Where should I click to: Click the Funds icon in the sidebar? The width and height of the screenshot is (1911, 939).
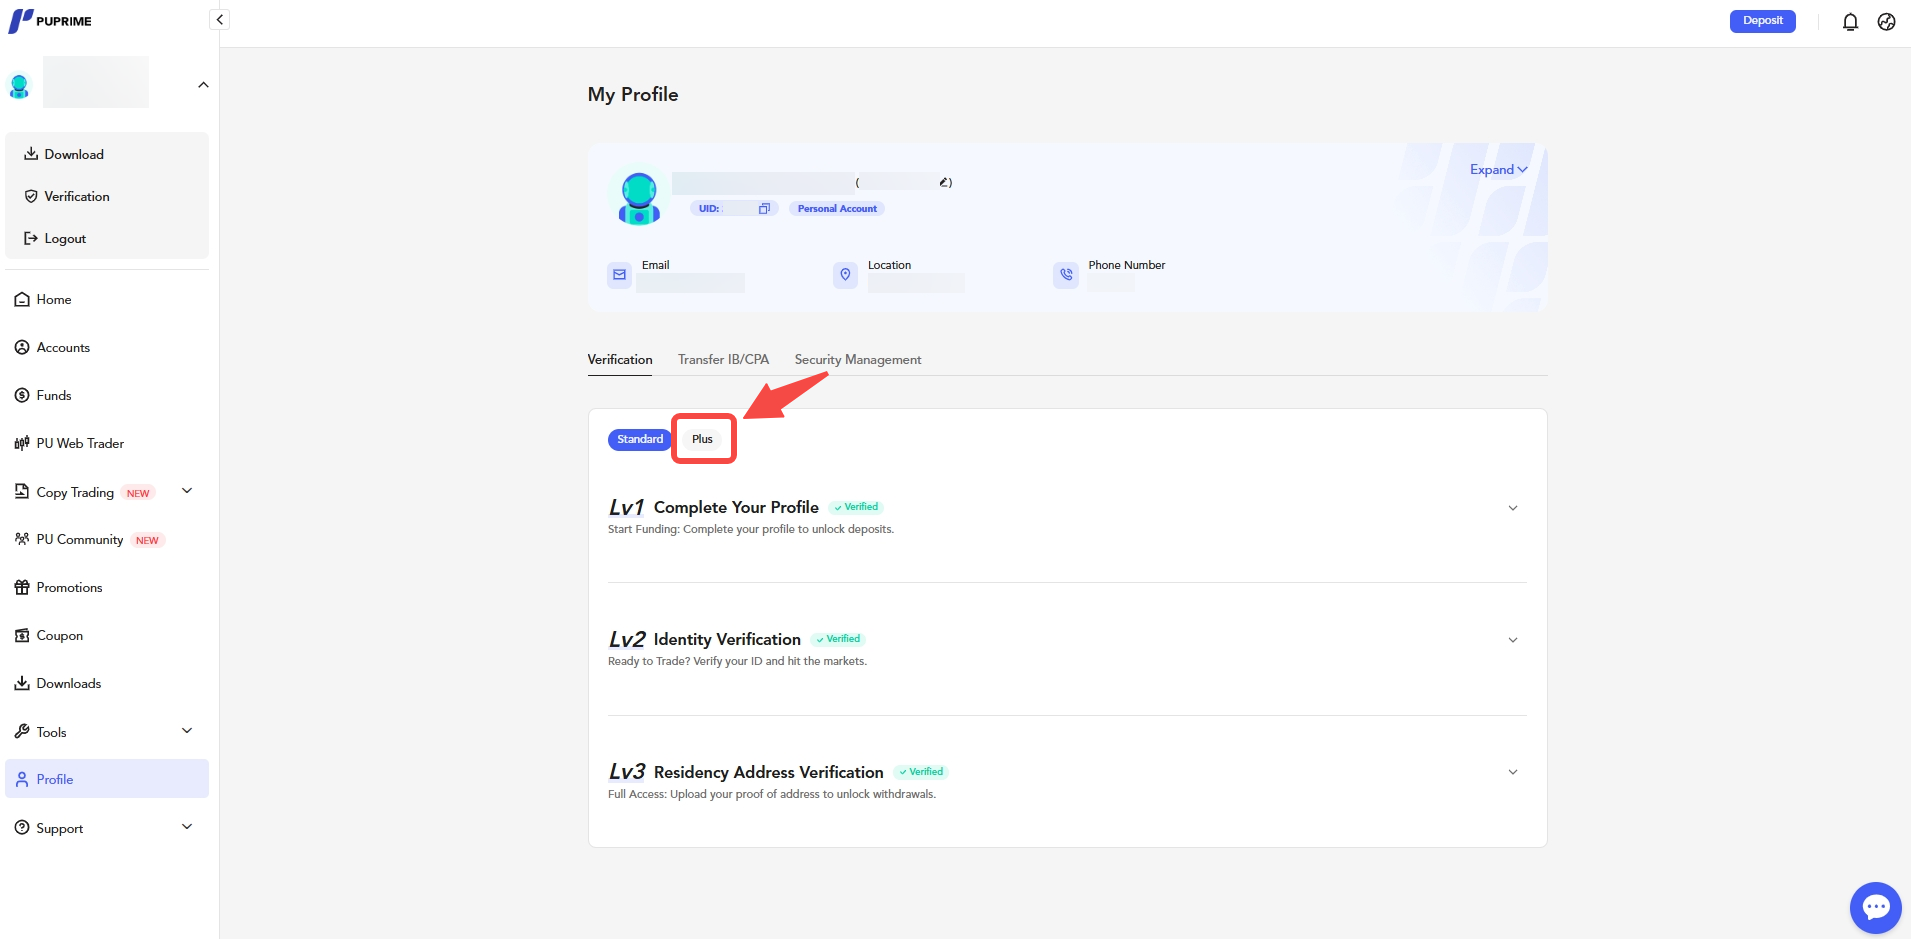point(22,395)
